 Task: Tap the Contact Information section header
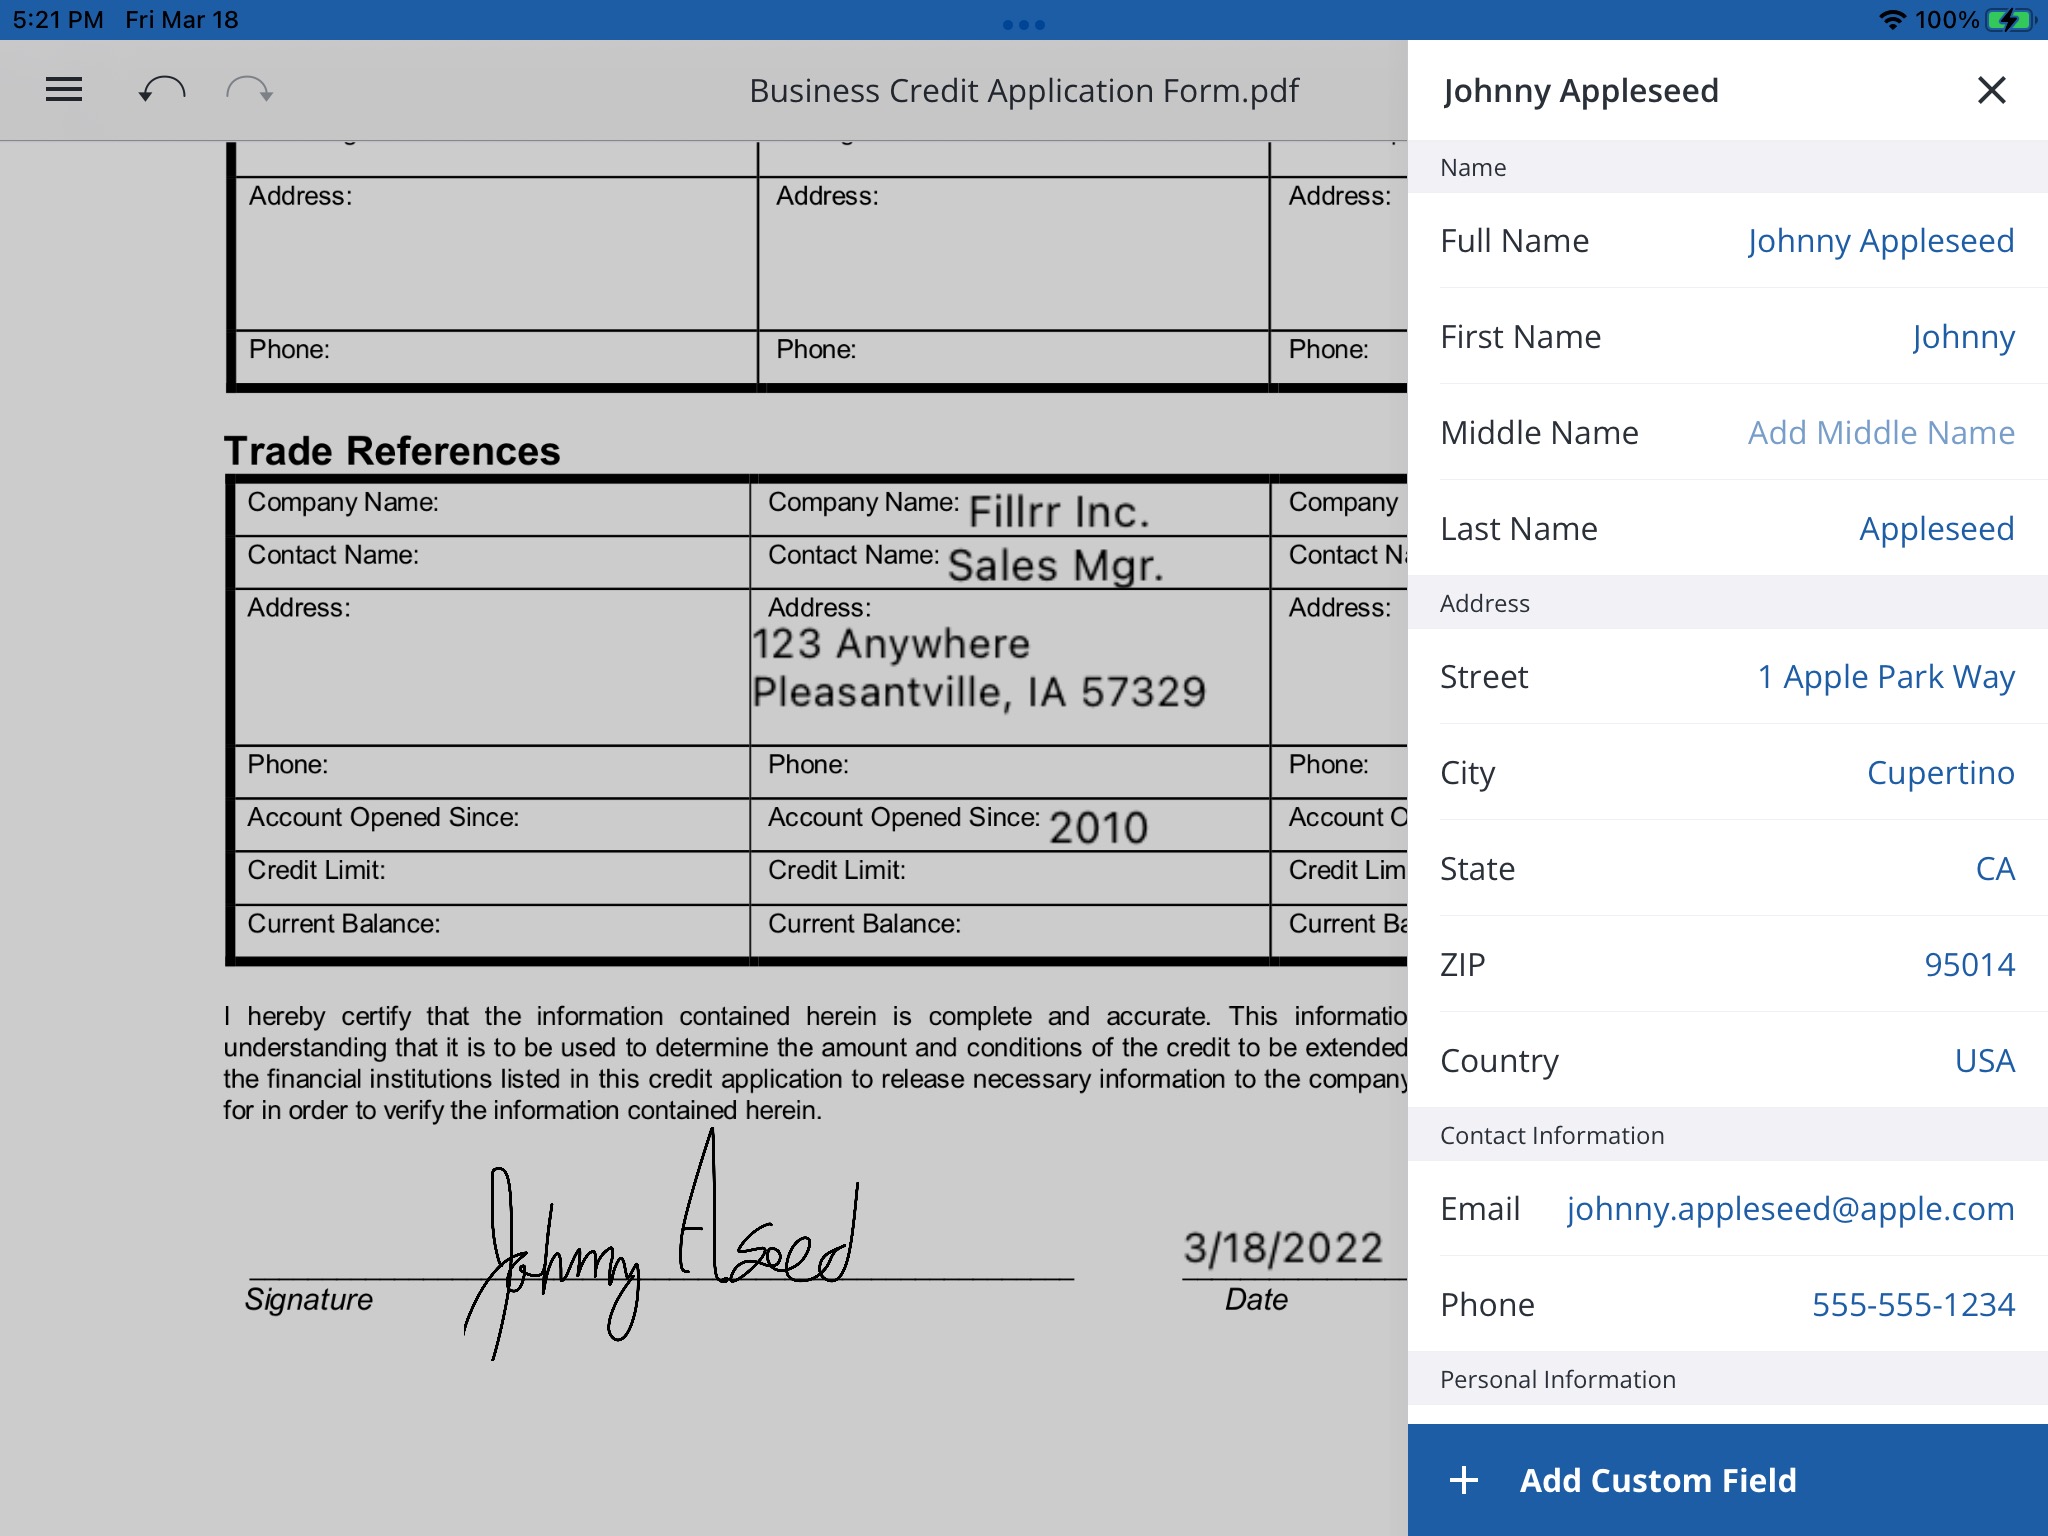point(1728,1135)
